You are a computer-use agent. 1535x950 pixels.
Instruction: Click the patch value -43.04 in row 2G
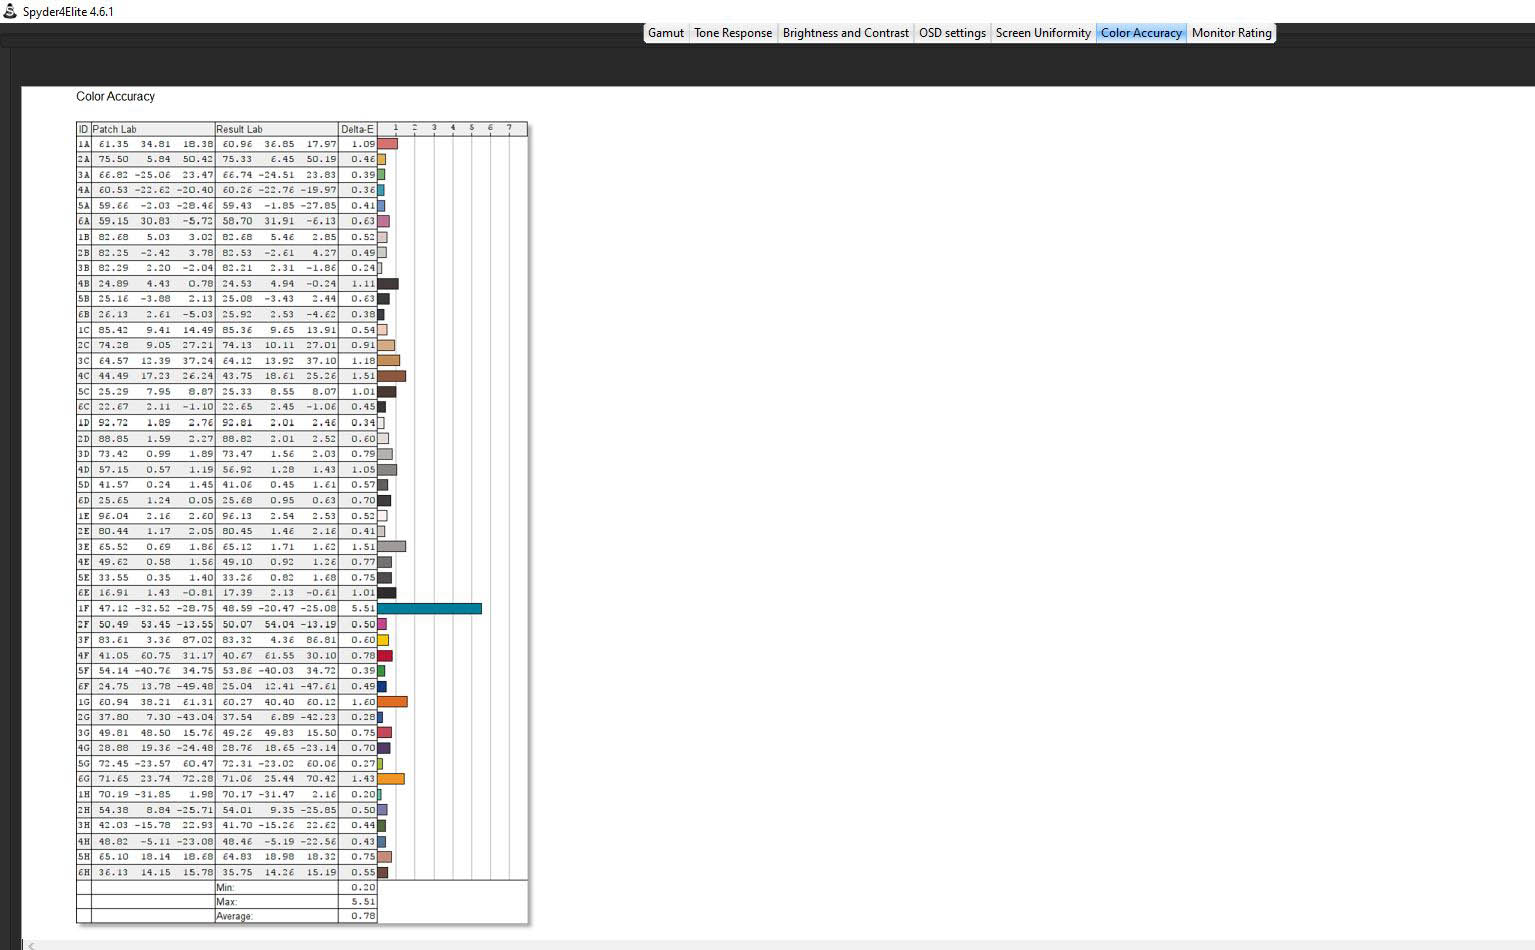tap(195, 717)
